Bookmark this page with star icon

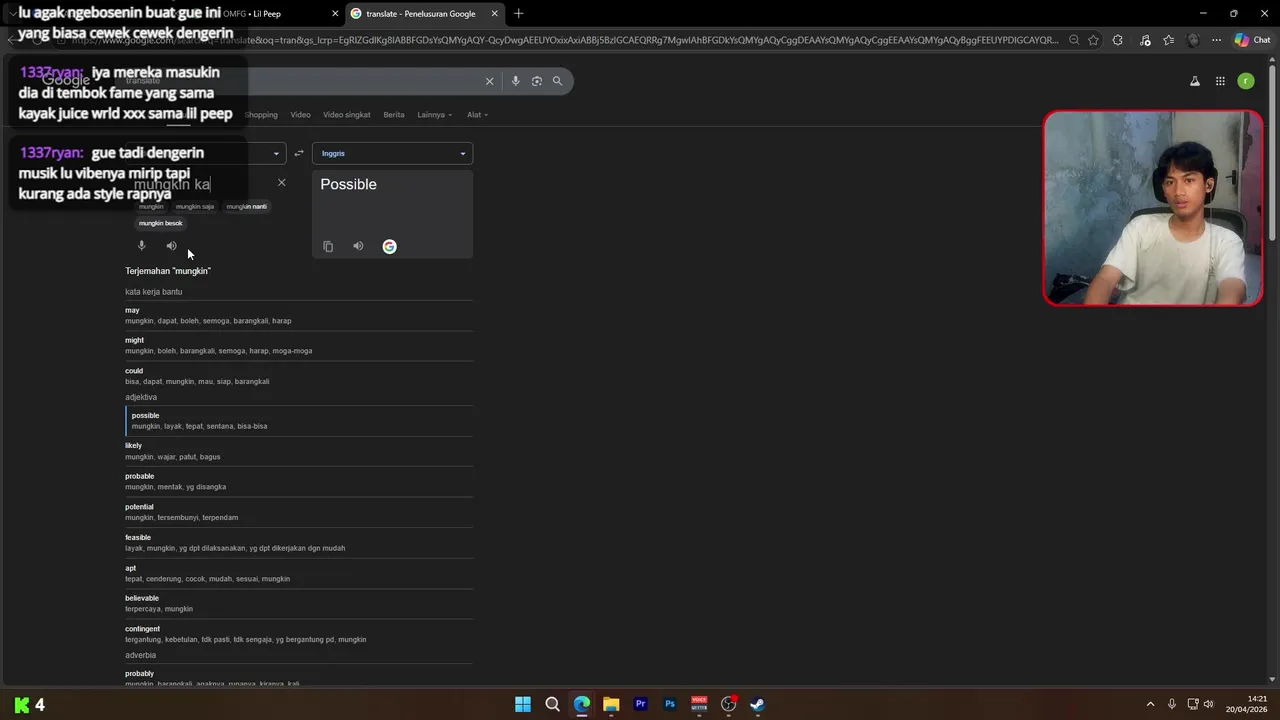pos(1093,40)
